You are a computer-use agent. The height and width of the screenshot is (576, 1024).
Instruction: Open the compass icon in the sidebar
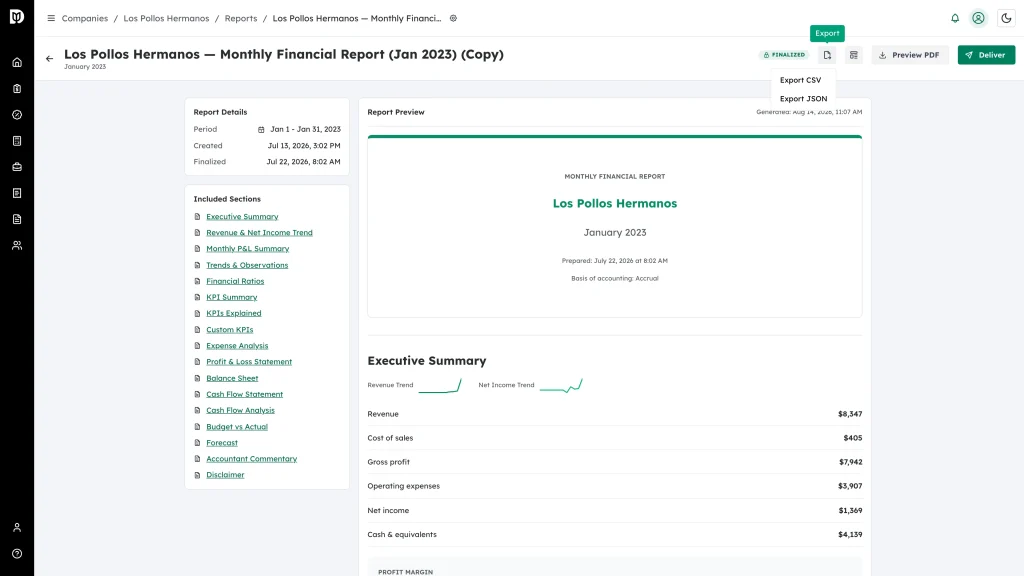[17, 115]
